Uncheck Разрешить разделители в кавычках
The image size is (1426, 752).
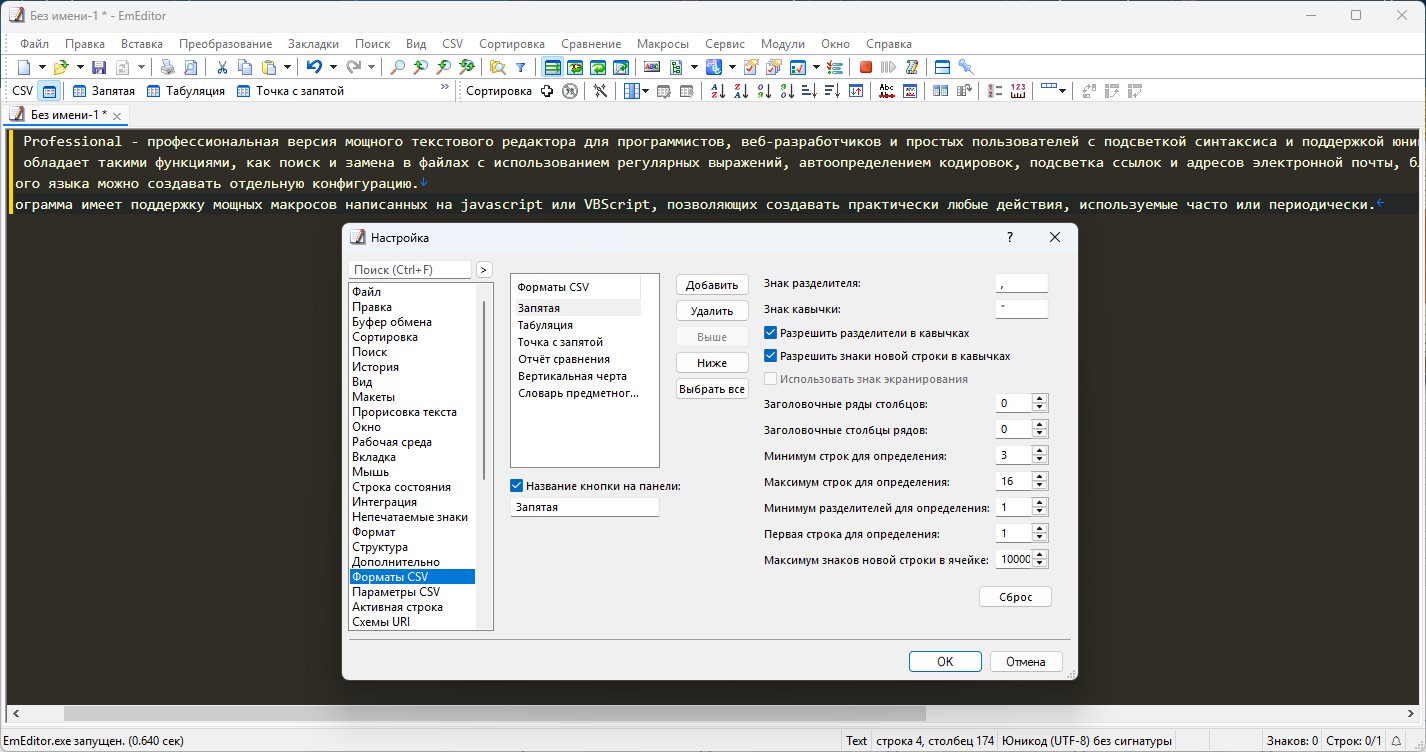click(x=770, y=333)
